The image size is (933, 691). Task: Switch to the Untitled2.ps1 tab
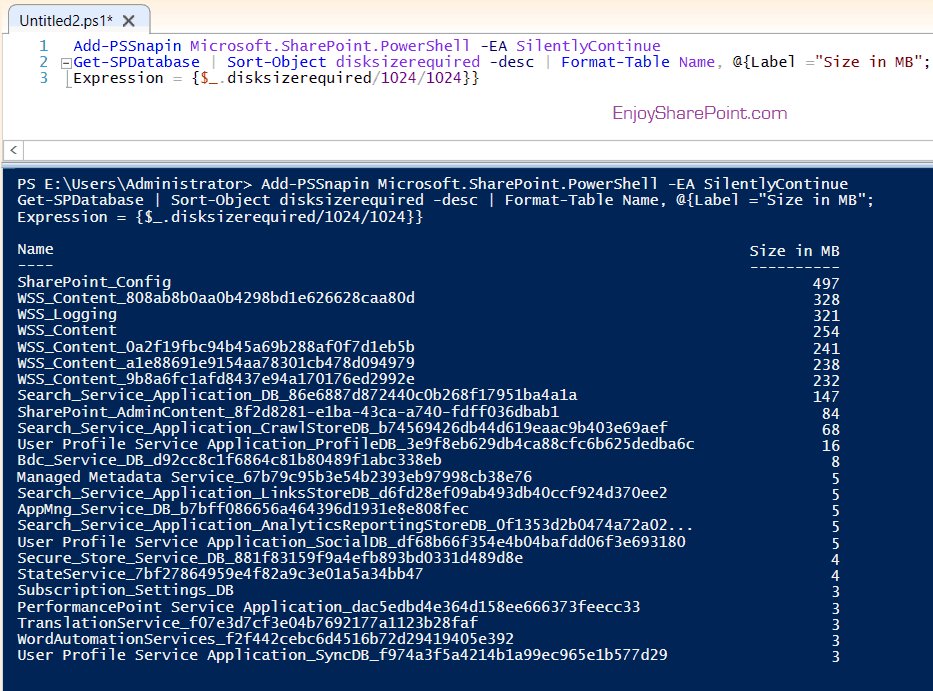pyautogui.click(x=62, y=18)
